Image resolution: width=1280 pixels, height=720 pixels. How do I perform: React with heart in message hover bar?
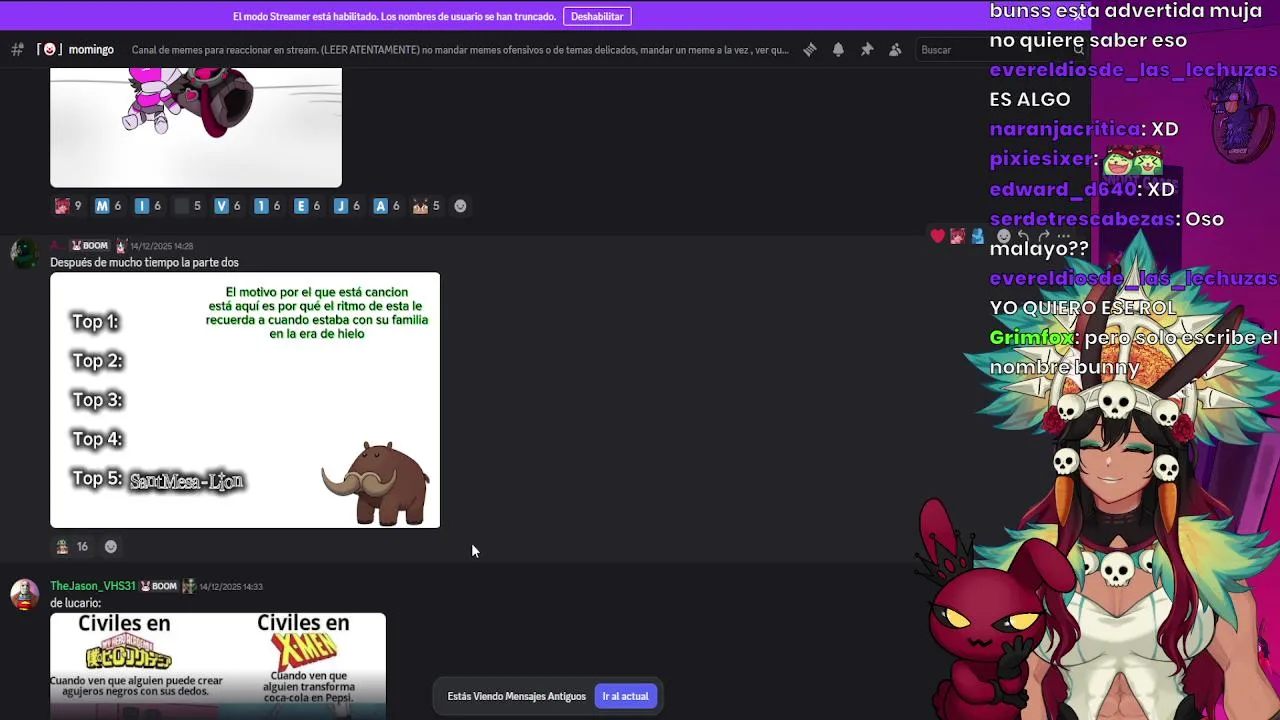(x=937, y=236)
